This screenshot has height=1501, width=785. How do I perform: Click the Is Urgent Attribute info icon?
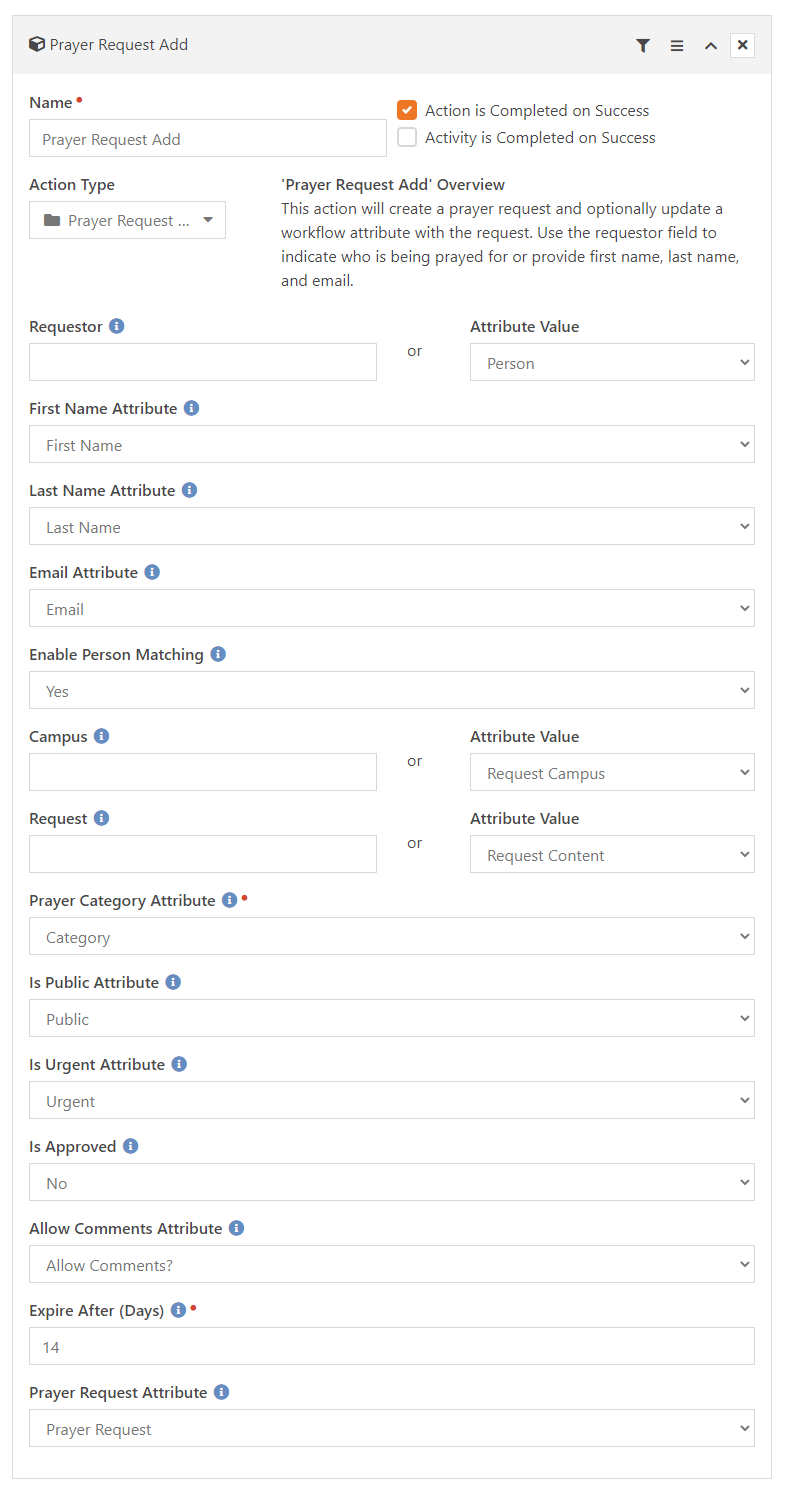click(179, 1064)
